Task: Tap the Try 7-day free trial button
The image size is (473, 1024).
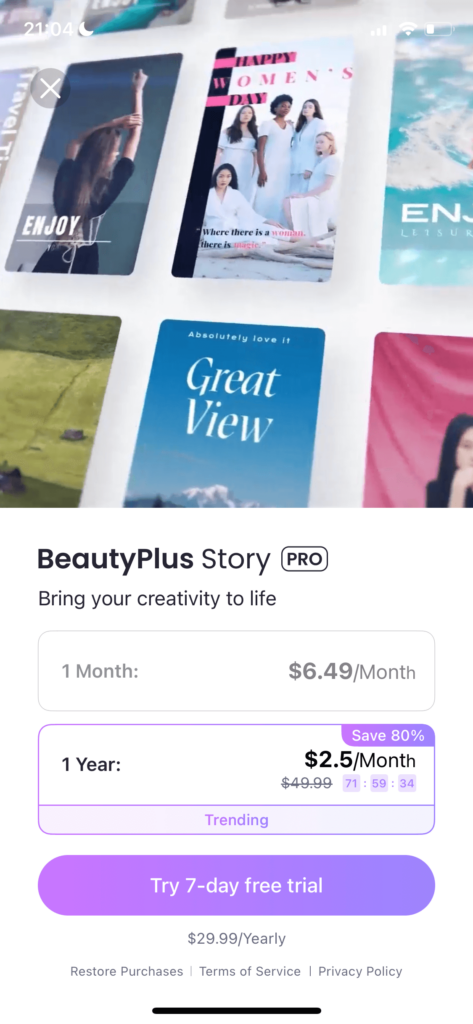Action: point(236,886)
